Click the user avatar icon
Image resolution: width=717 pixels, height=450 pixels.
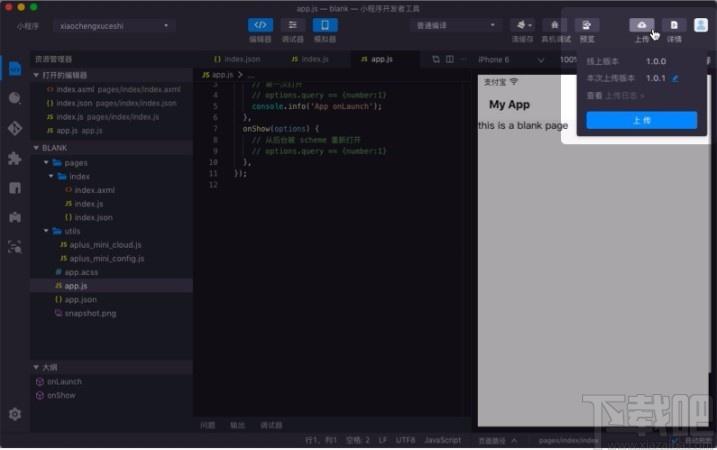pos(701,25)
